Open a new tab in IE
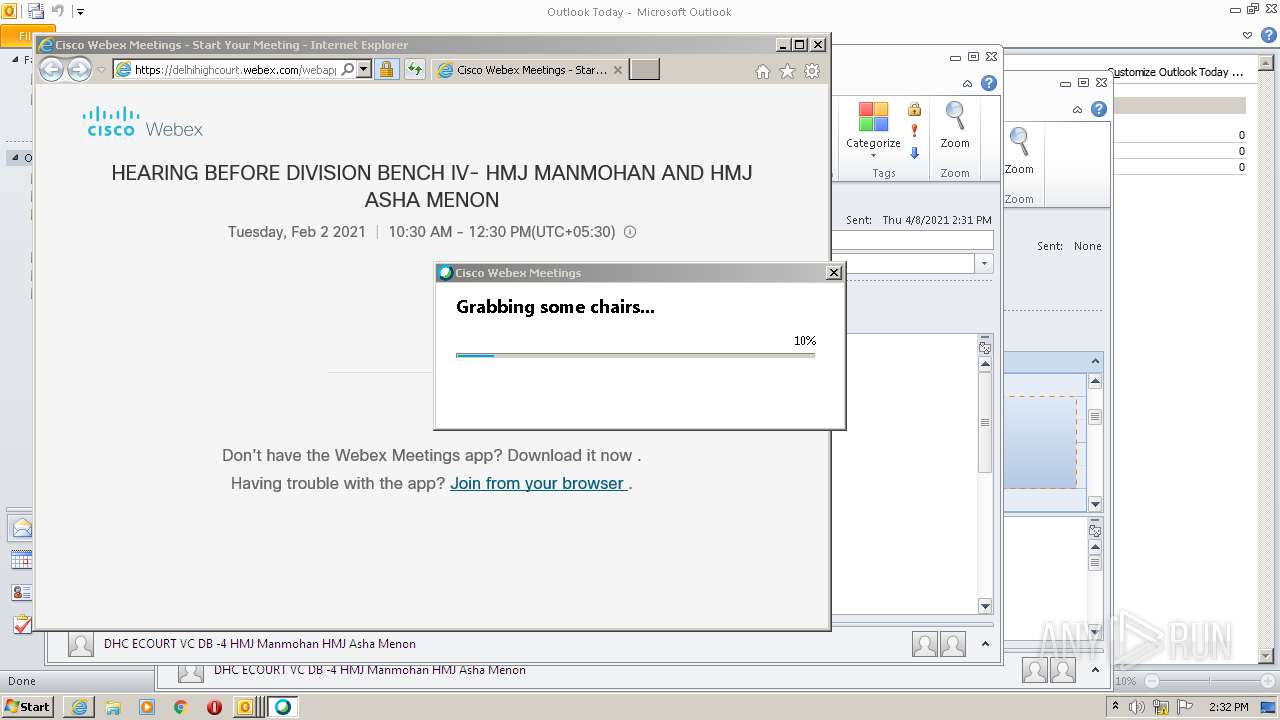 (644, 69)
